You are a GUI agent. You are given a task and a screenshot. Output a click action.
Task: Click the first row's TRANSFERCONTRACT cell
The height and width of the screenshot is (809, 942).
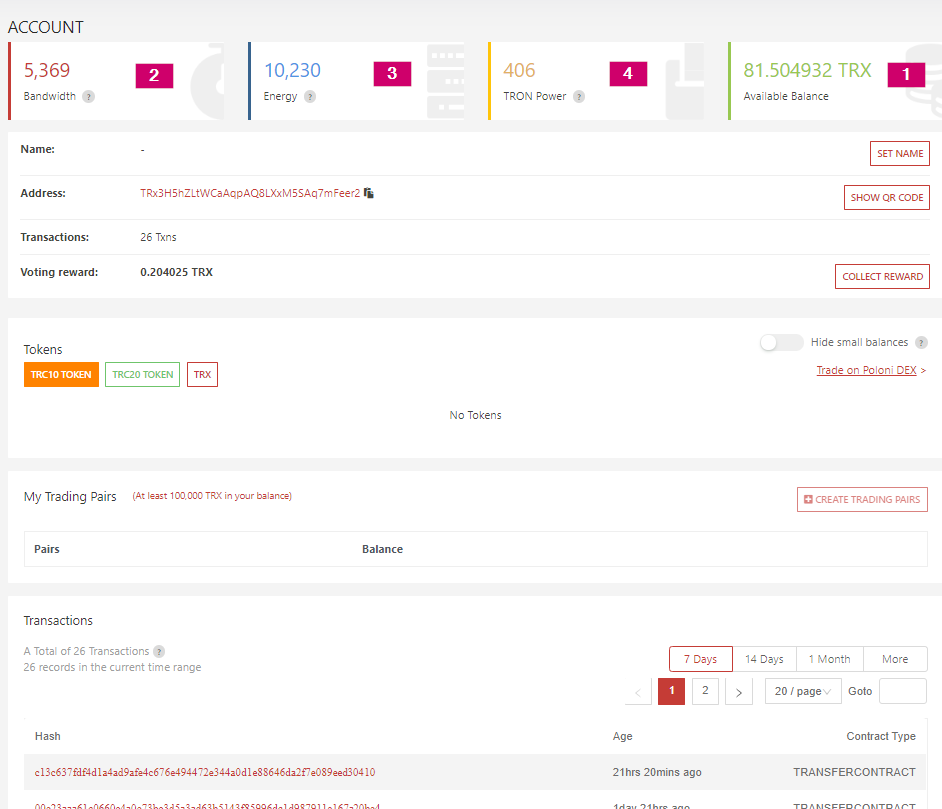(x=854, y=772)
